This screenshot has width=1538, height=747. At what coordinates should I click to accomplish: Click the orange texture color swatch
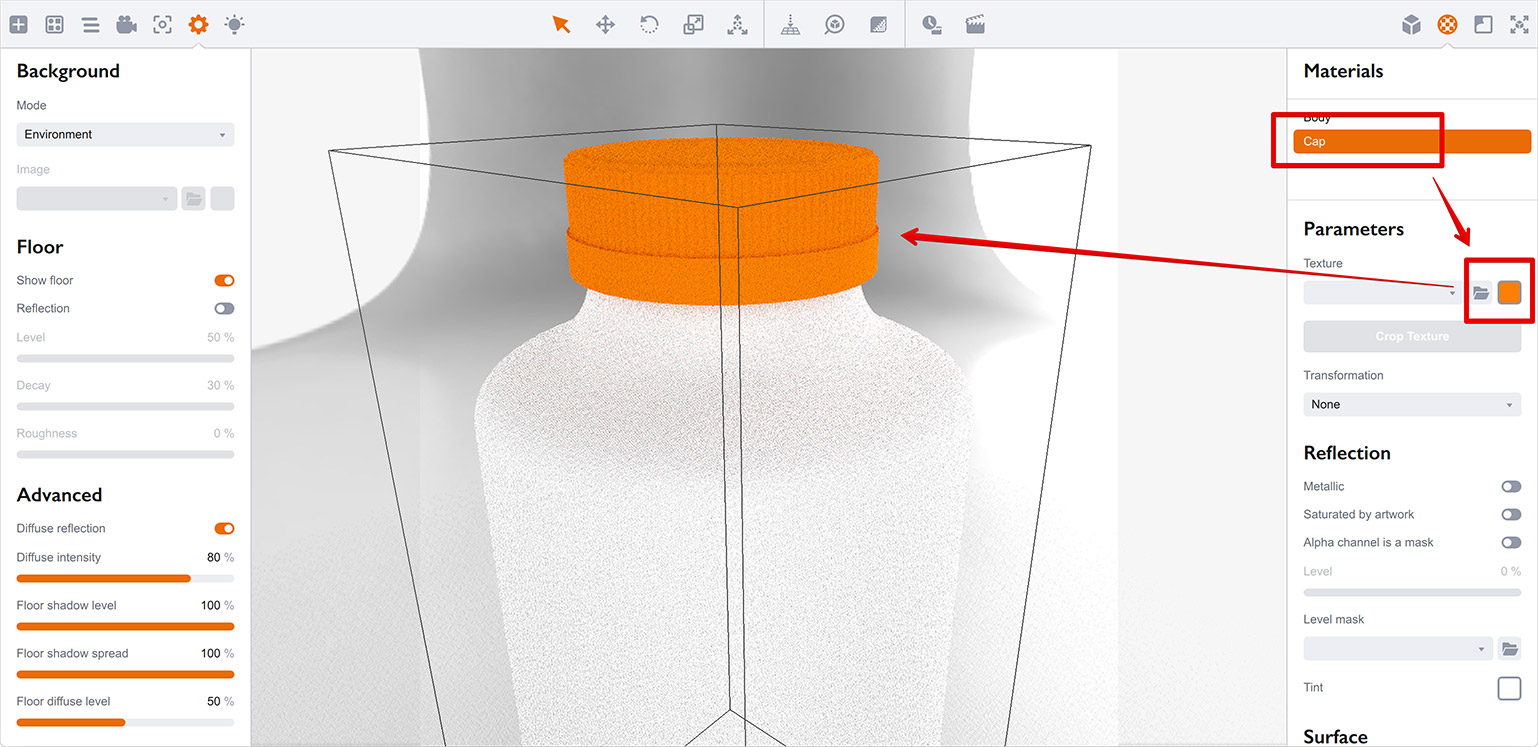point(1509,293)
